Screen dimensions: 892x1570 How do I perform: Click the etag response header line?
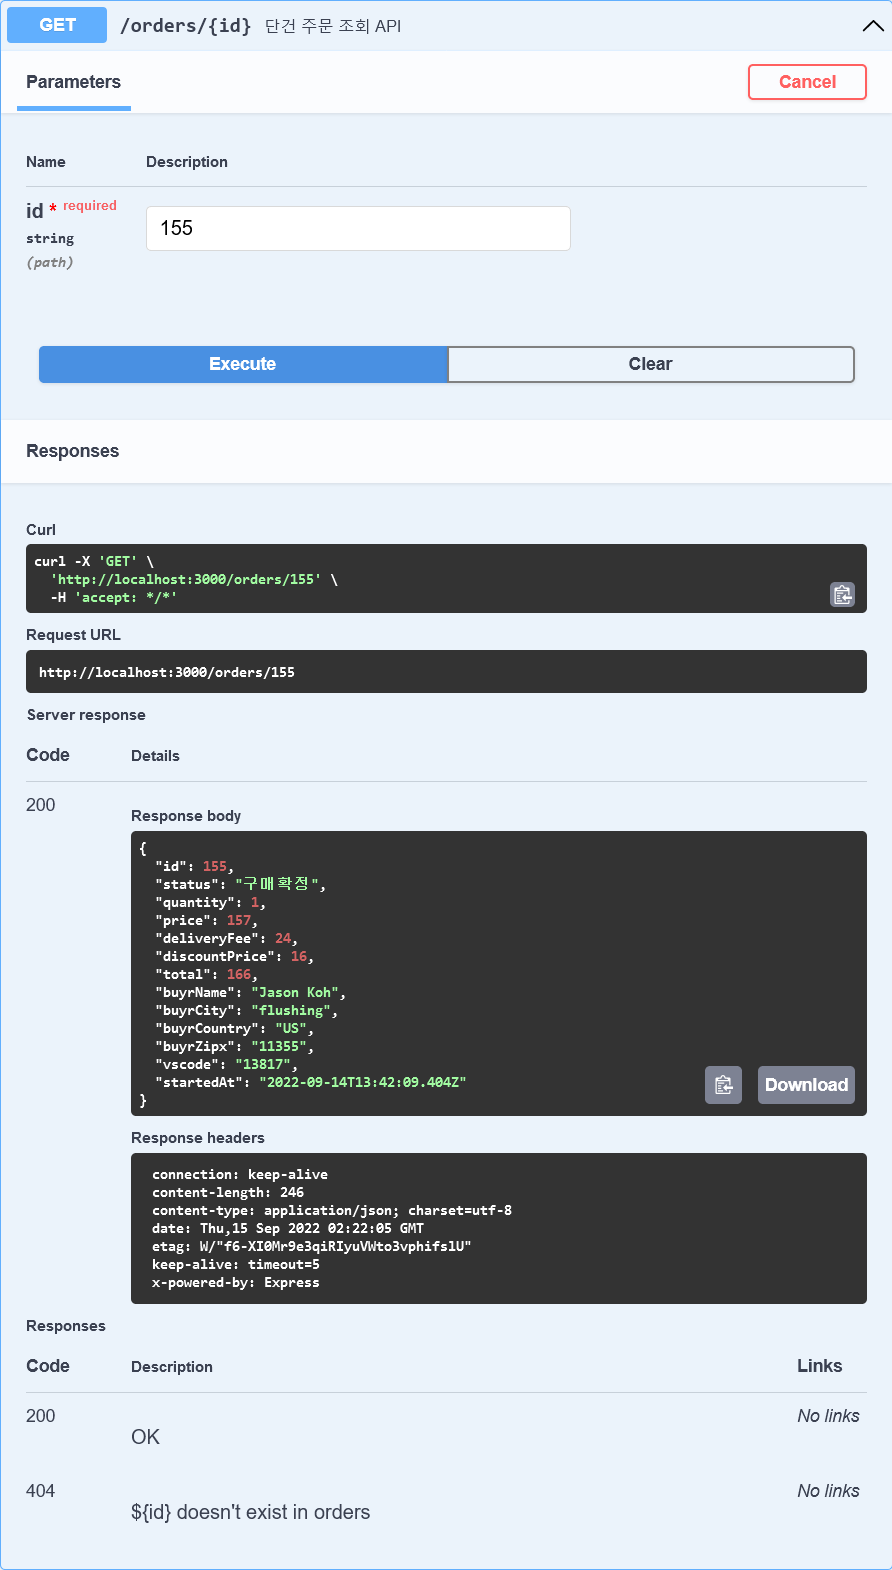(x=312, y=1247)
